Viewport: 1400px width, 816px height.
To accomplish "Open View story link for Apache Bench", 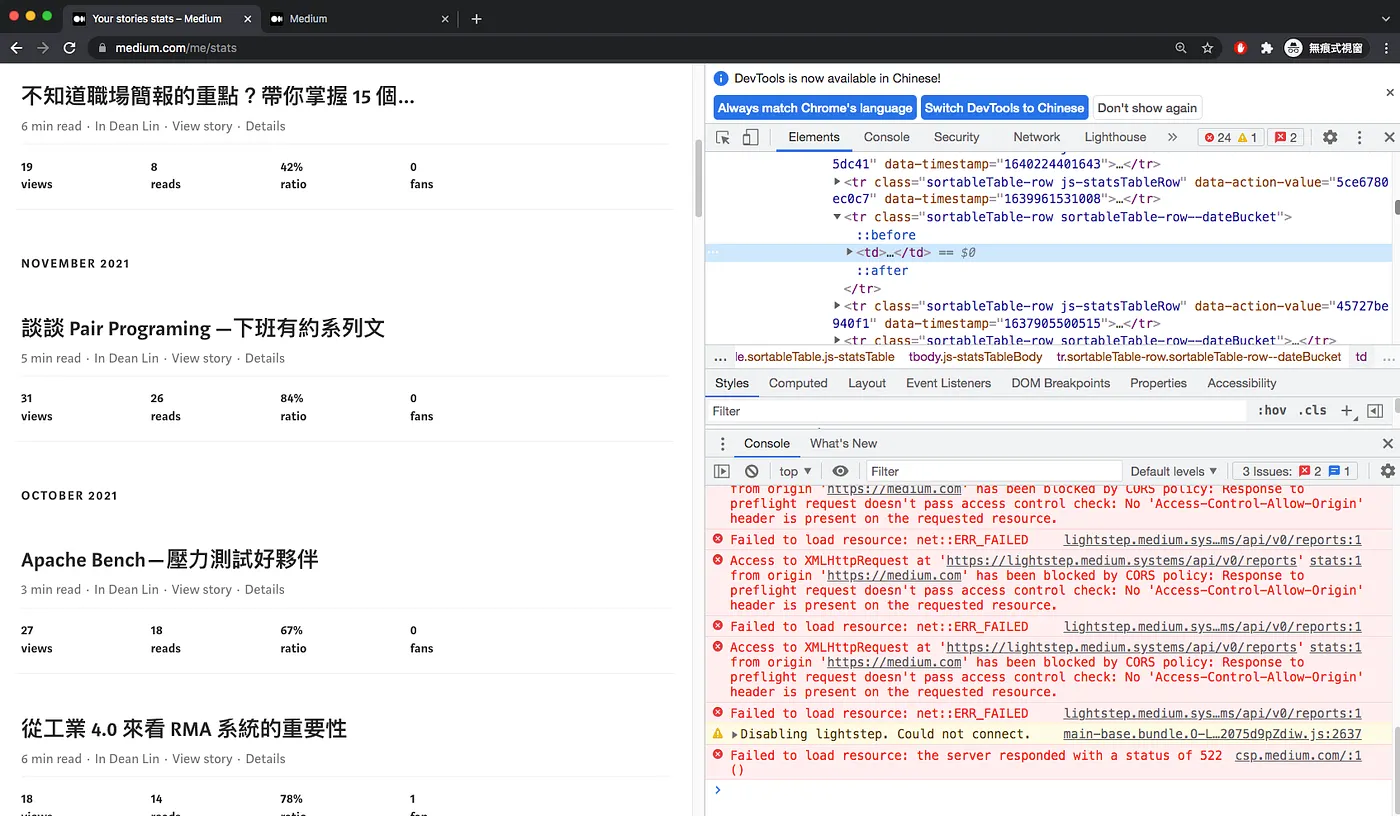I will (202, 589).
